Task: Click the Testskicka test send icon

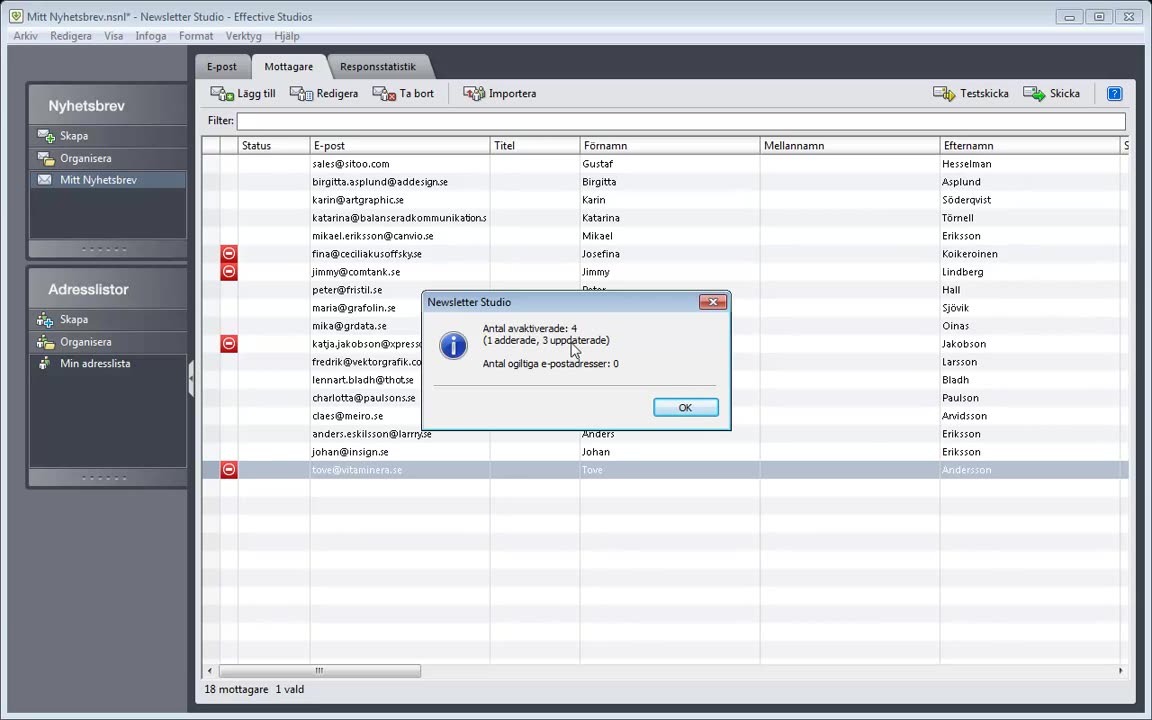Action: click(944, 93)
